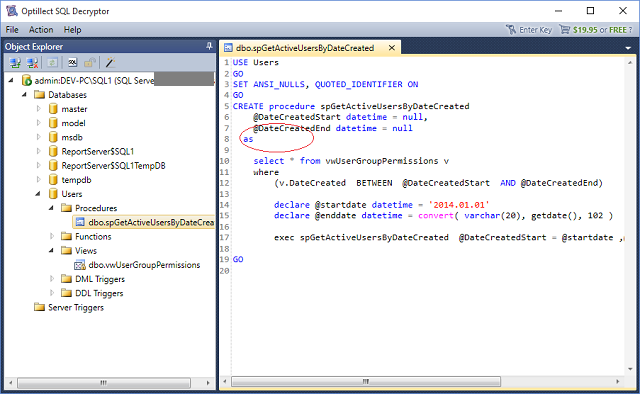The image size is (640, 394).
Task: Open the File menu
Action: tap(12, 29)
